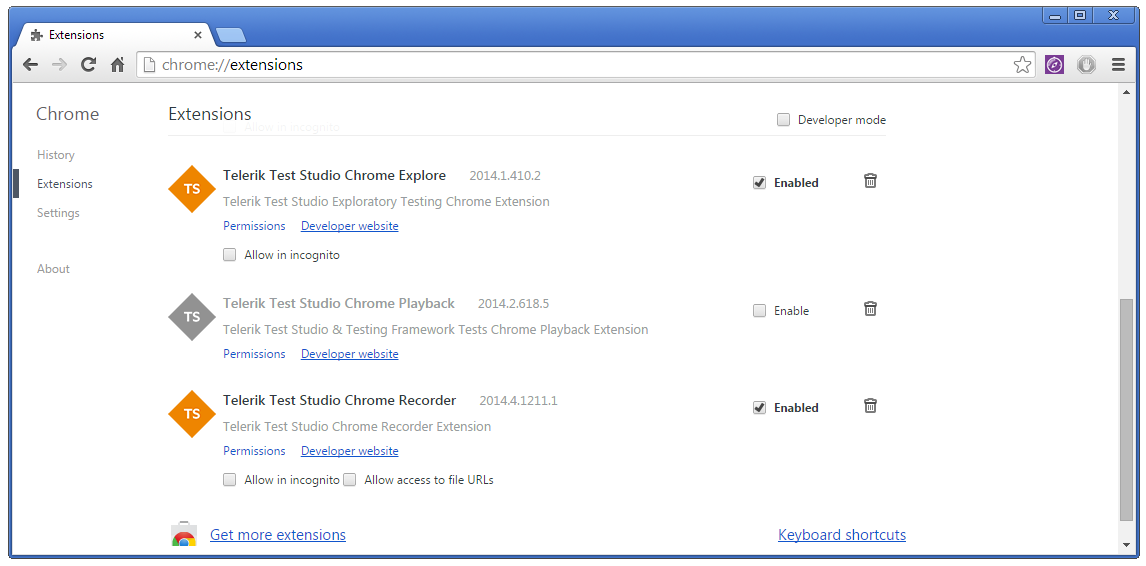1146x566 pixels.
Task: Open Developer website for Chrome Recorder
Action: [x=349, y=451]
